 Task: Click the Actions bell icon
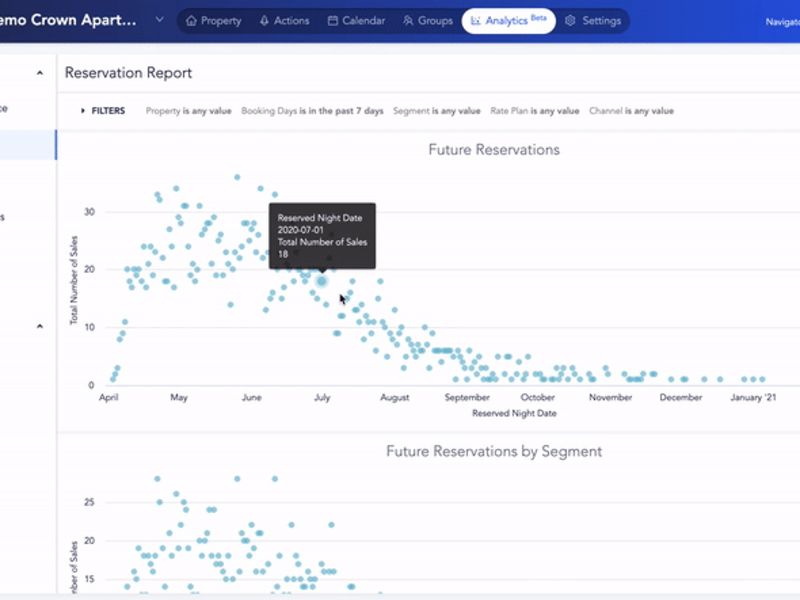[x=264, y=21]
